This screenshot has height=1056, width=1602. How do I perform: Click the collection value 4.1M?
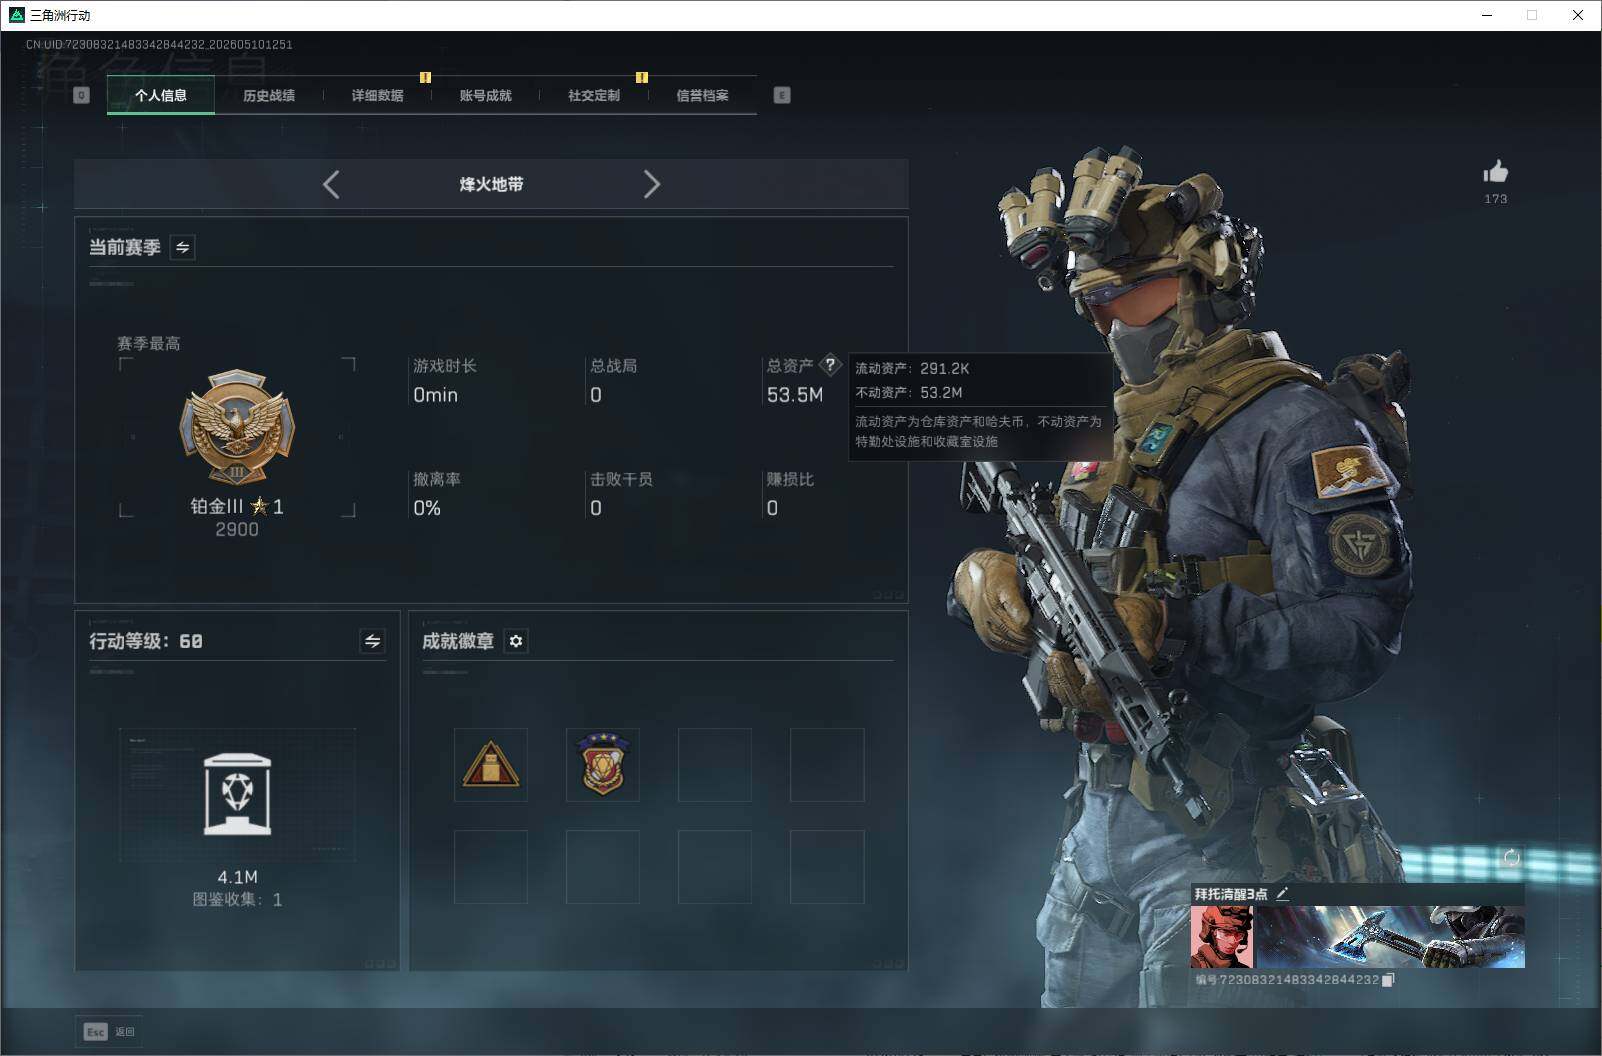click(x=238, y=877)
